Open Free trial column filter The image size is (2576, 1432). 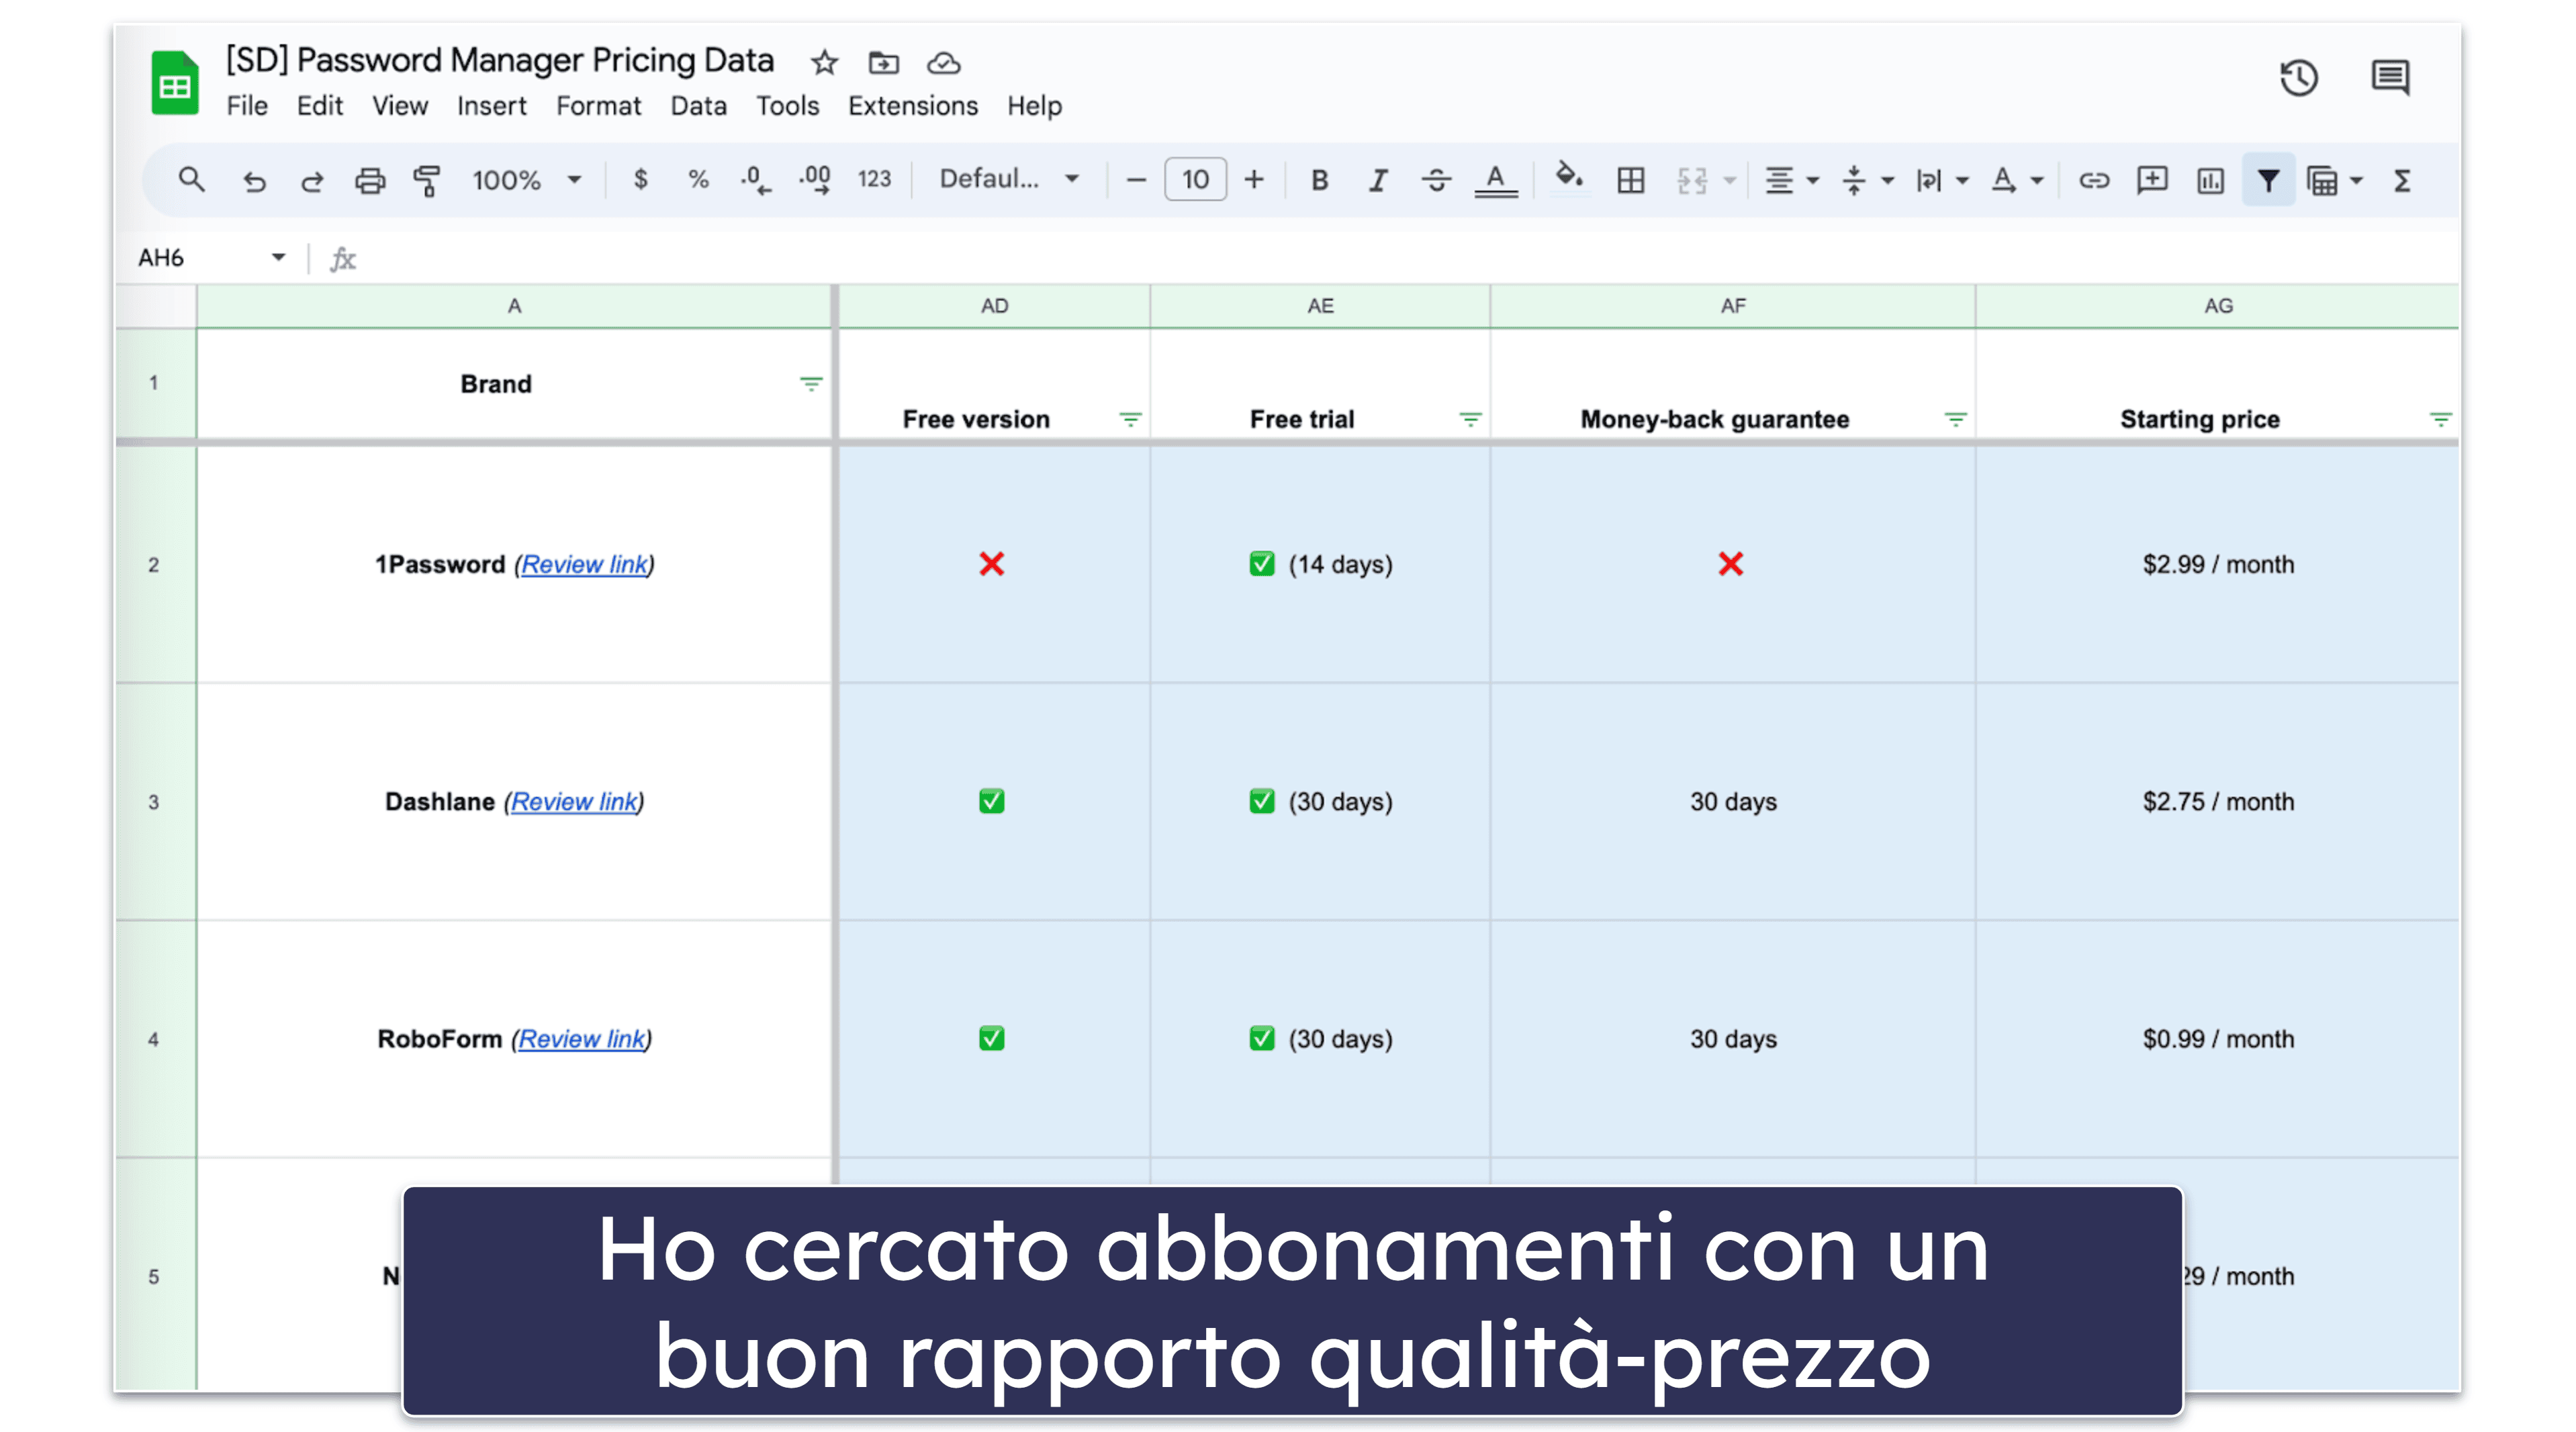coord(1470,420)
